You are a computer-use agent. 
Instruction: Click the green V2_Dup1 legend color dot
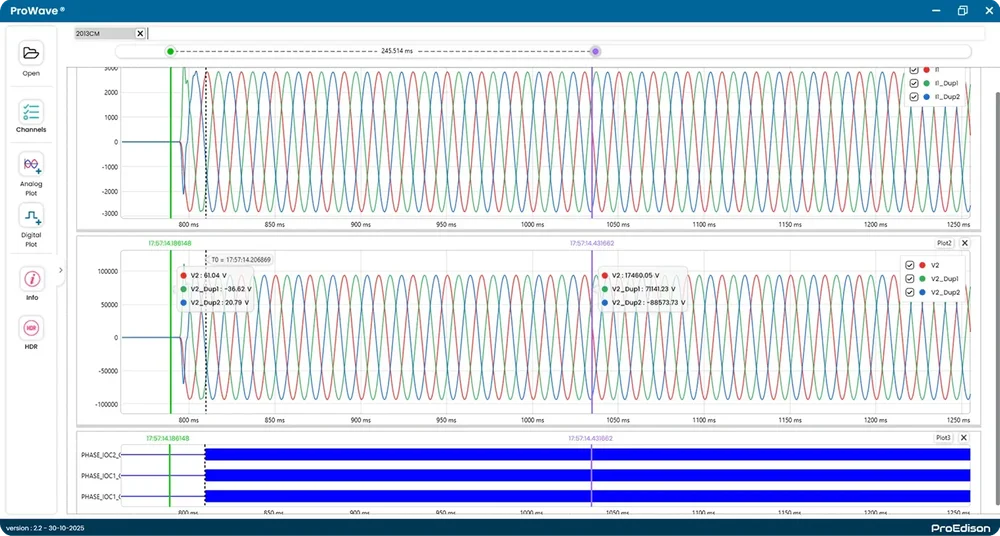(923, 278)
